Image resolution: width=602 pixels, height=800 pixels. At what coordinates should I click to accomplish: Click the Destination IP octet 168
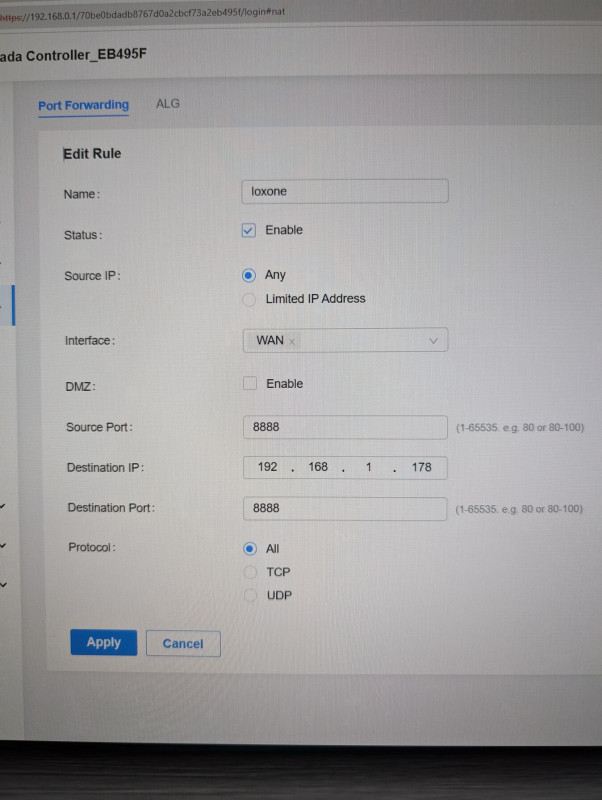click(318, 467)
